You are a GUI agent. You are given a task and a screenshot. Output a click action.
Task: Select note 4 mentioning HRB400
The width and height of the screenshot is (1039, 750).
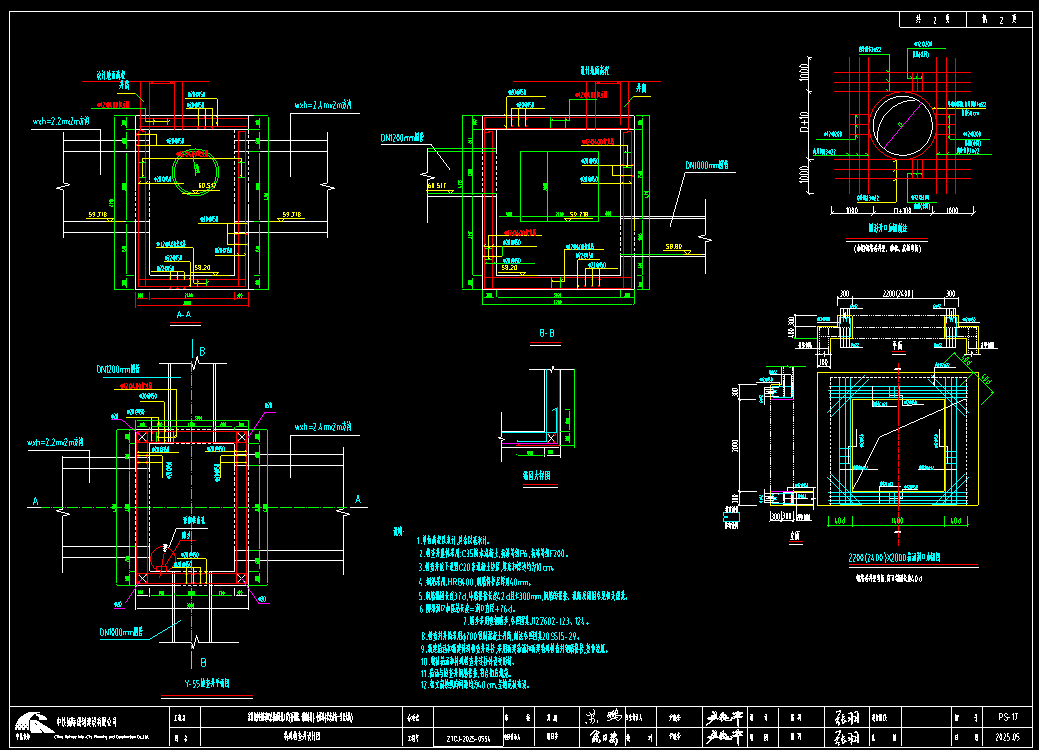(474, 582)
